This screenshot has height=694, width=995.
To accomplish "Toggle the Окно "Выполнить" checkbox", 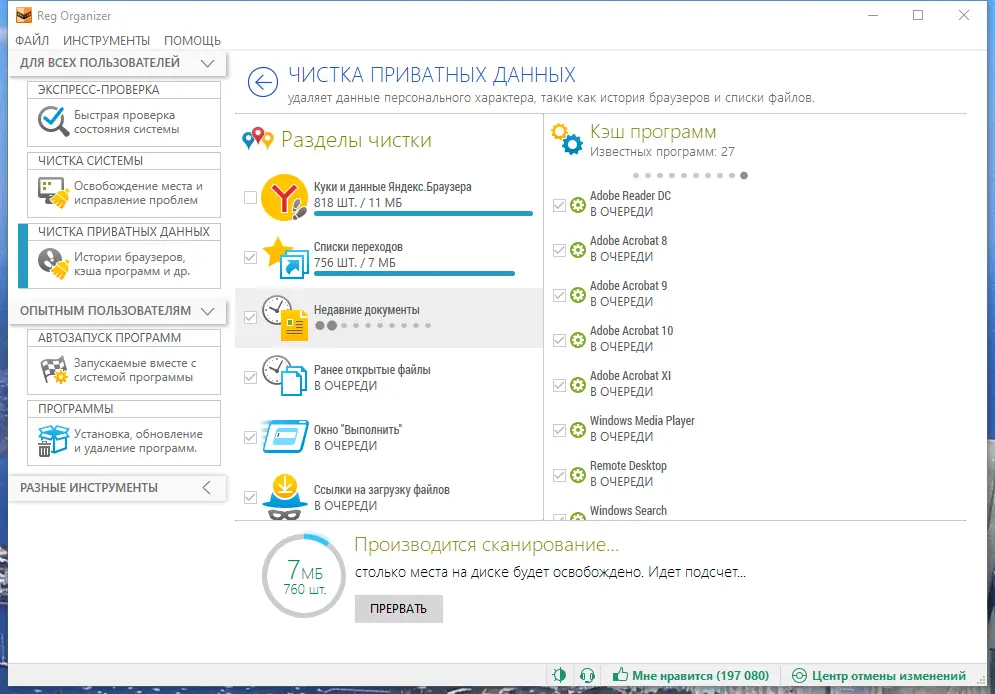I will click(250, 437).
